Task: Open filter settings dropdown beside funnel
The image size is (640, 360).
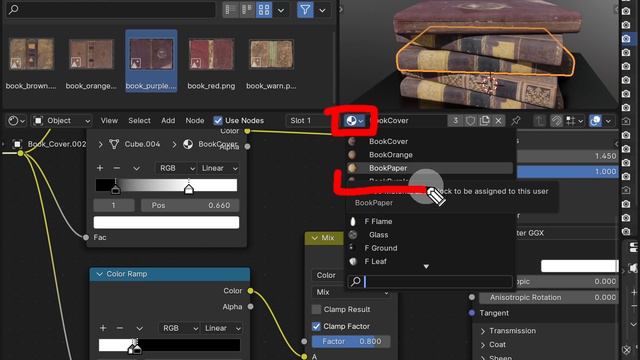Action: point(322,10)
